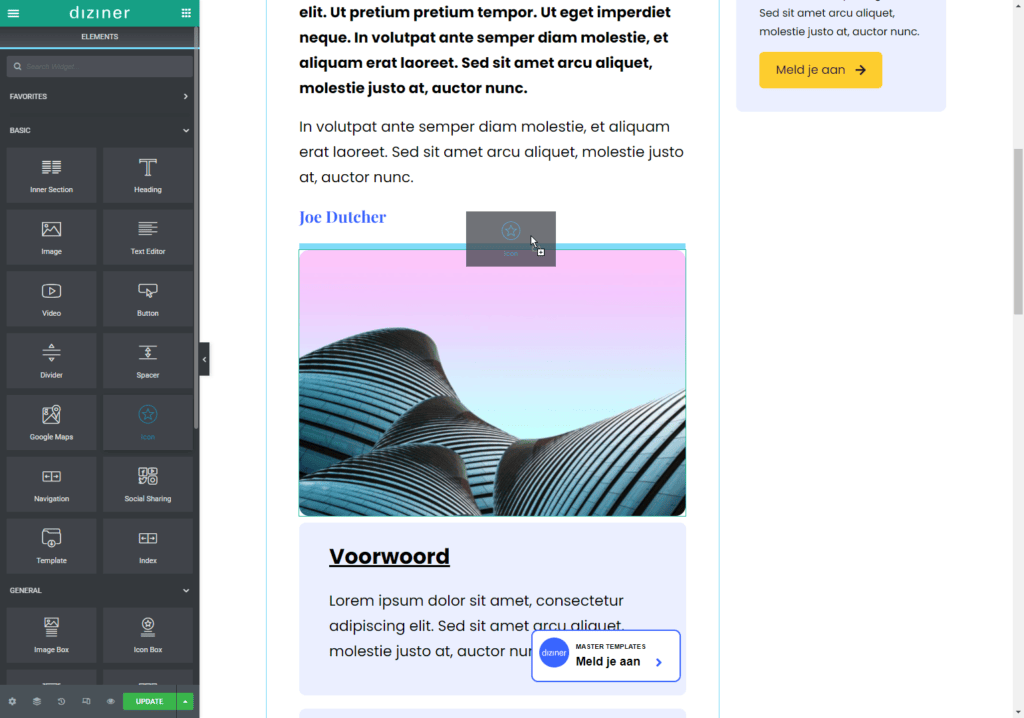Select the Heading widget

pyautogui.click(x=148, y=175)
